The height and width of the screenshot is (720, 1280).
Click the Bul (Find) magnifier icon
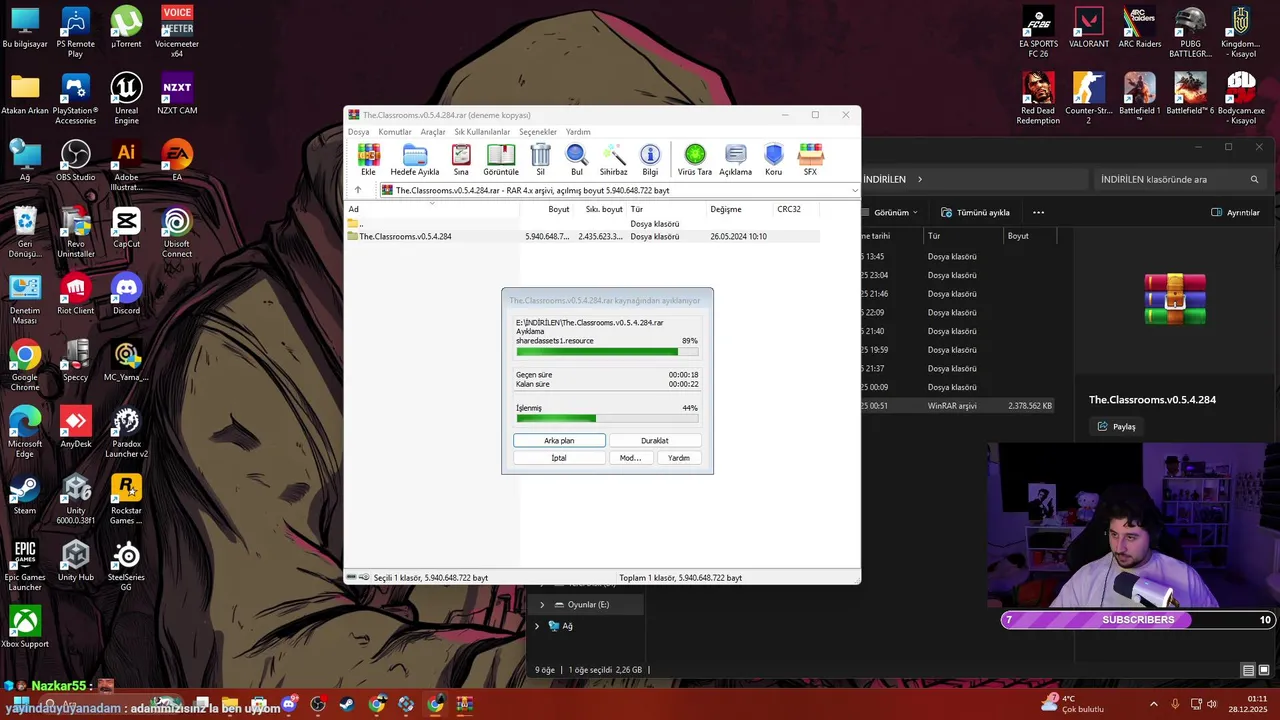coord(577,159)
